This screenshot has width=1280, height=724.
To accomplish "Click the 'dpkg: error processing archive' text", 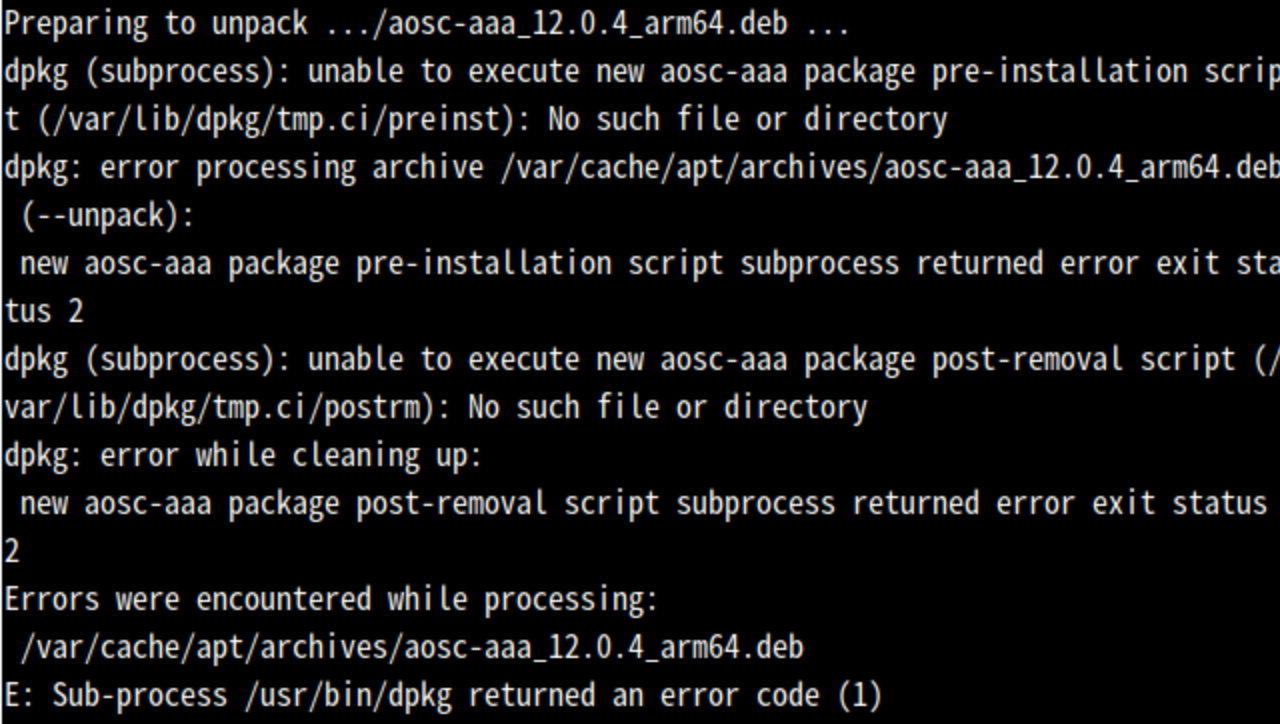I will pyautogui.click(x=243, y=168).
